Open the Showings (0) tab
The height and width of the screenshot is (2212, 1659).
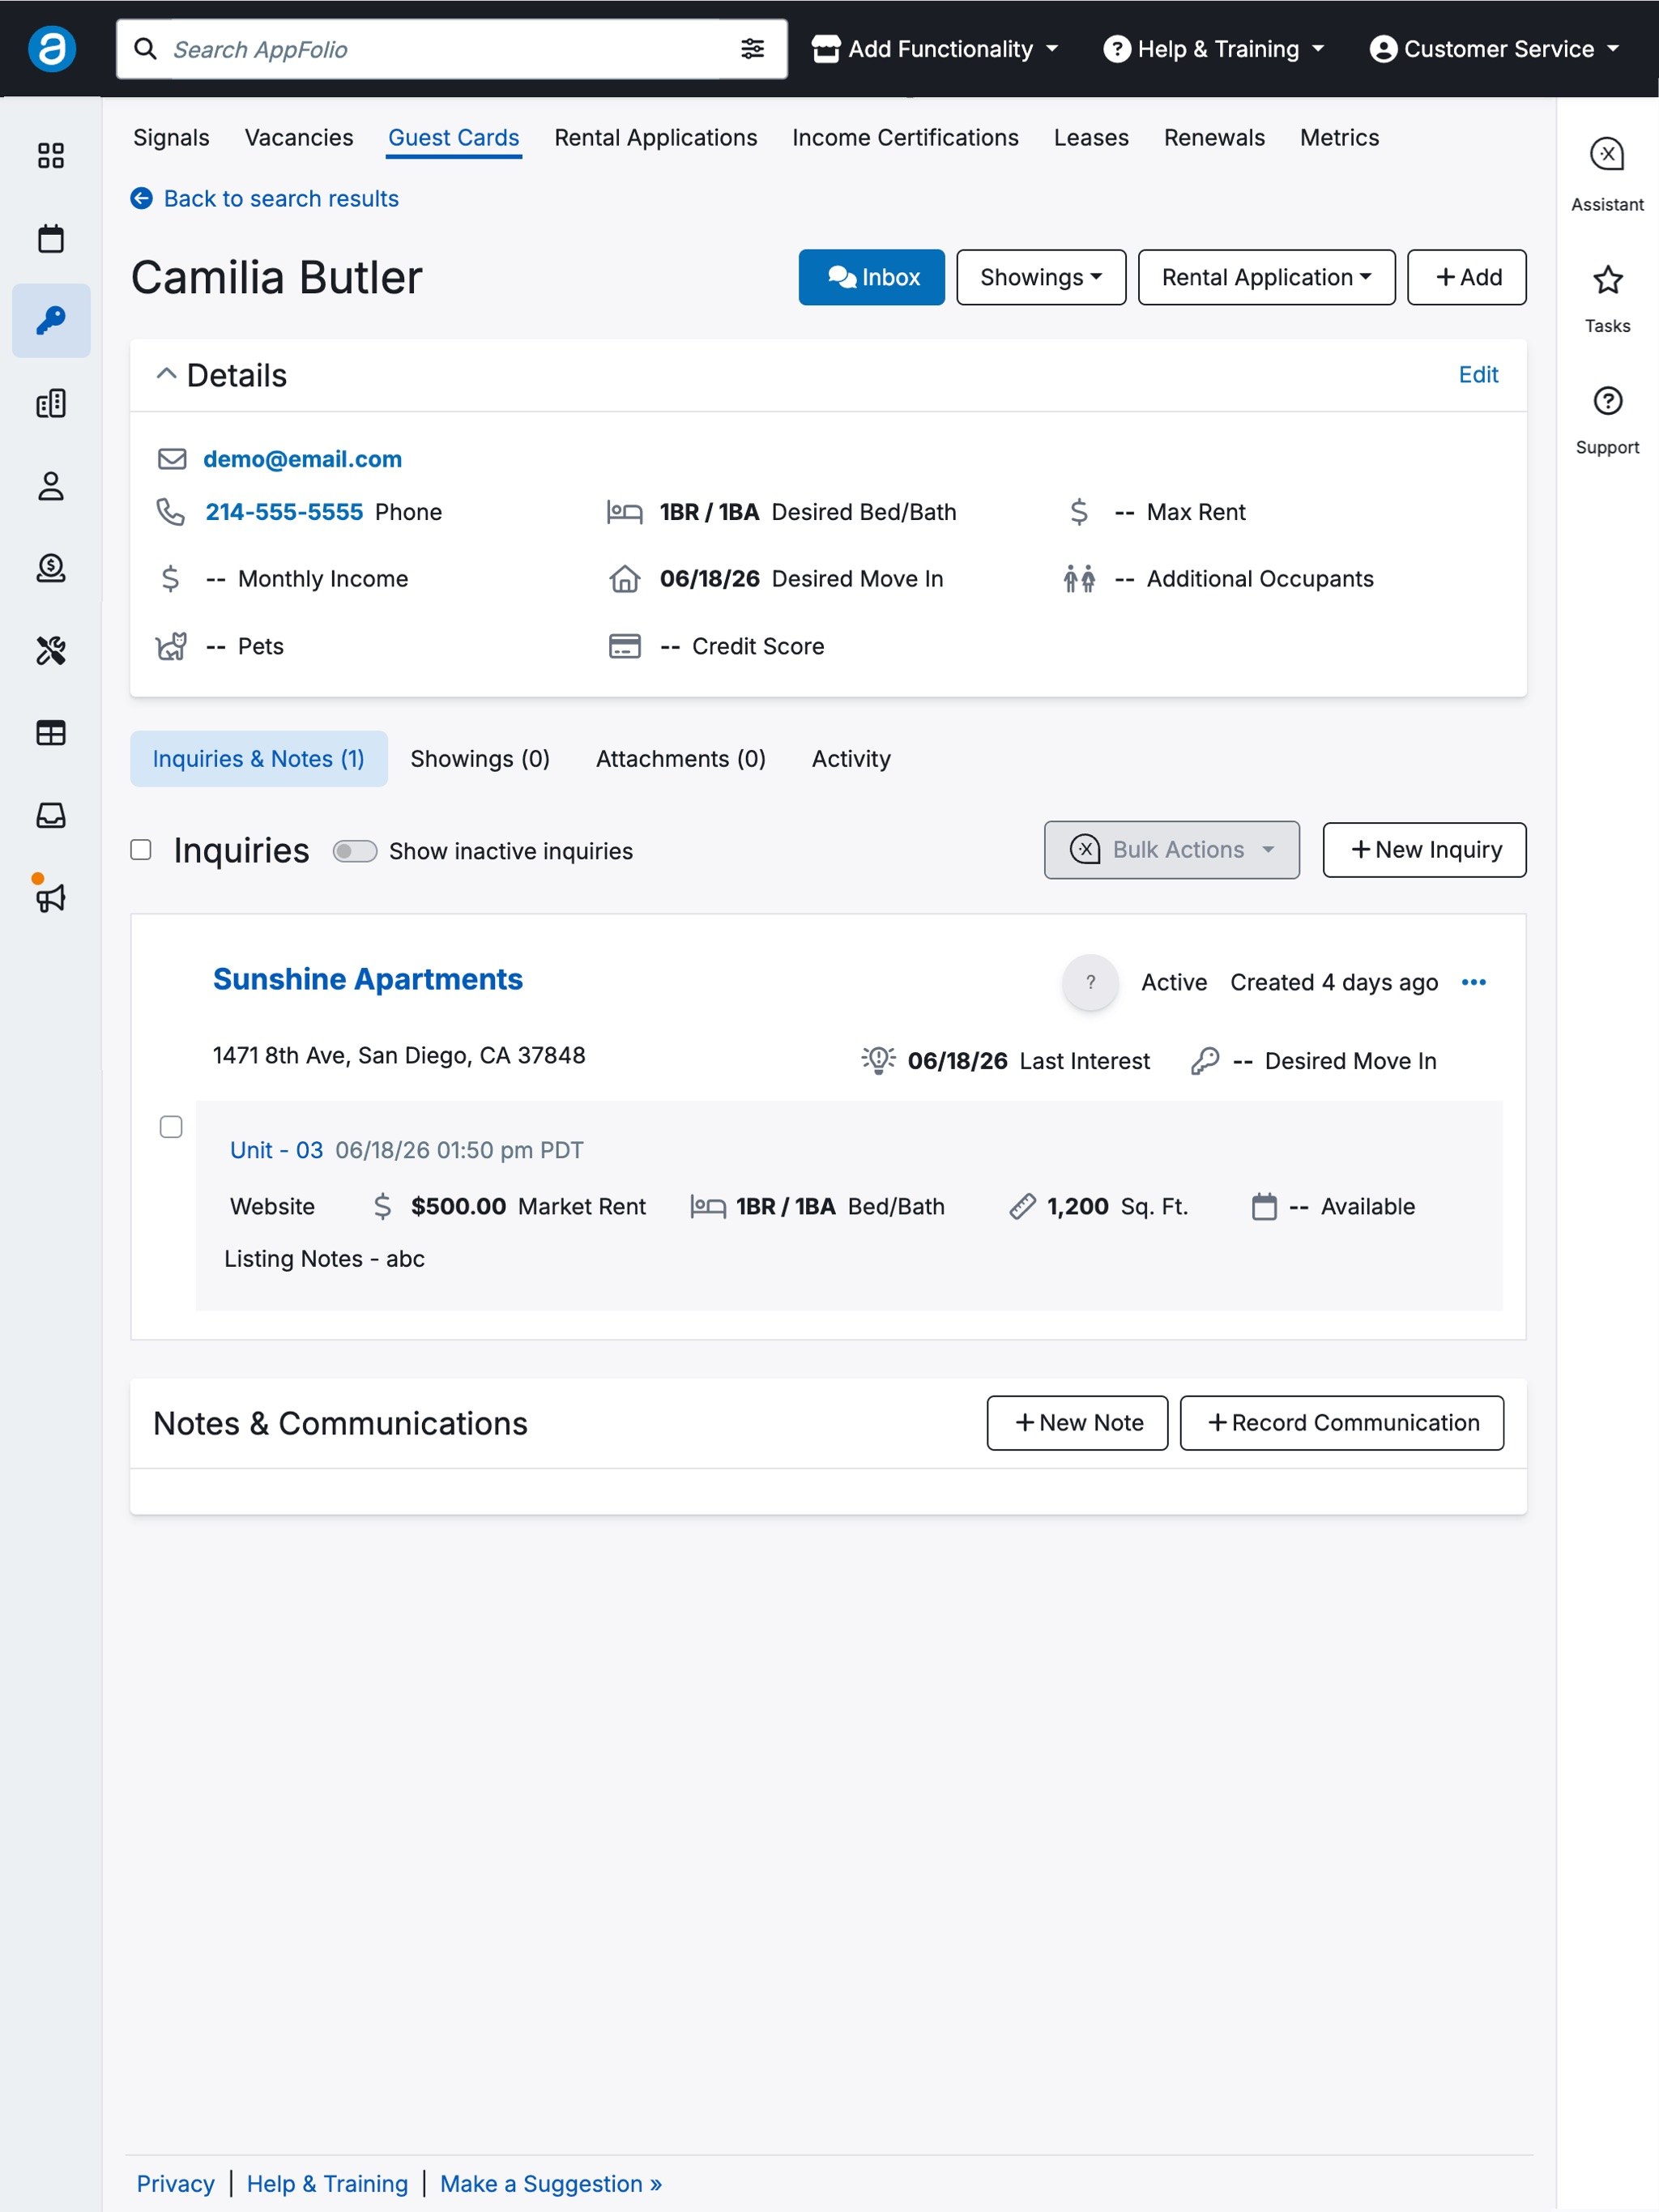pos(480,759)
